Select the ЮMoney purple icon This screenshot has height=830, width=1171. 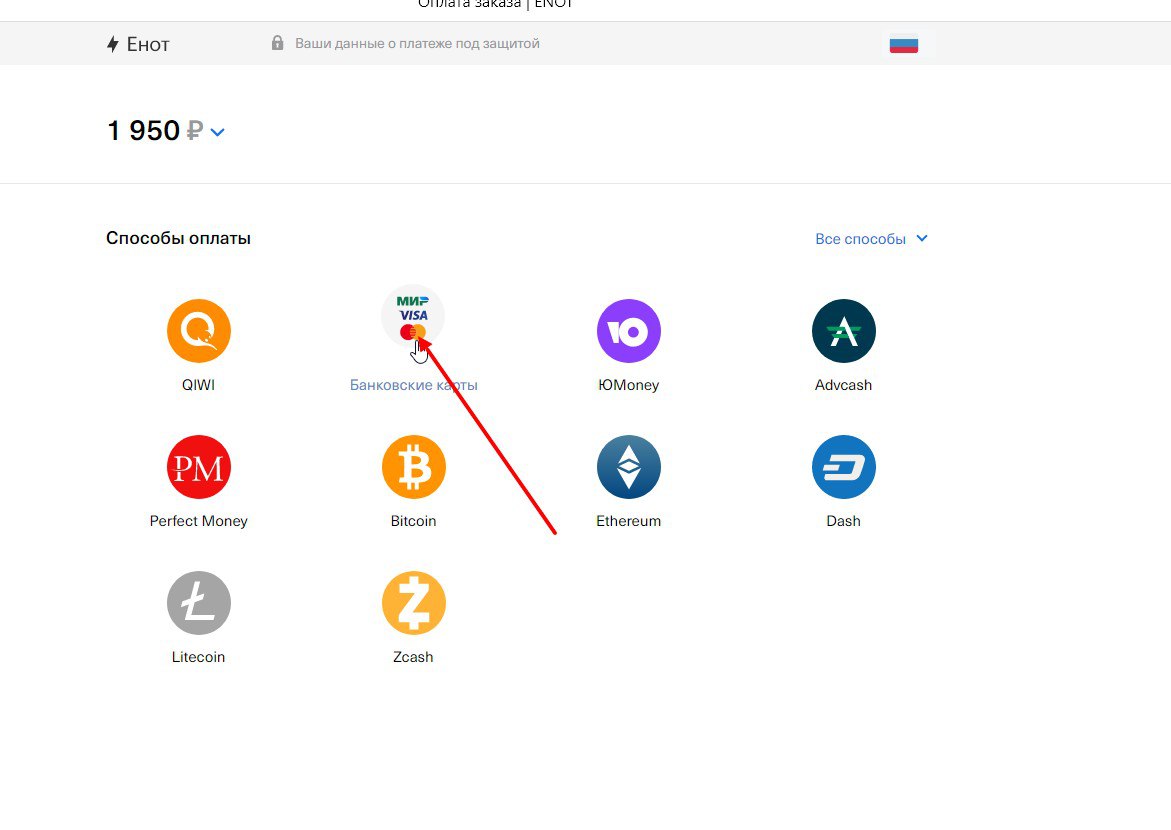click(x=629, y=331)
